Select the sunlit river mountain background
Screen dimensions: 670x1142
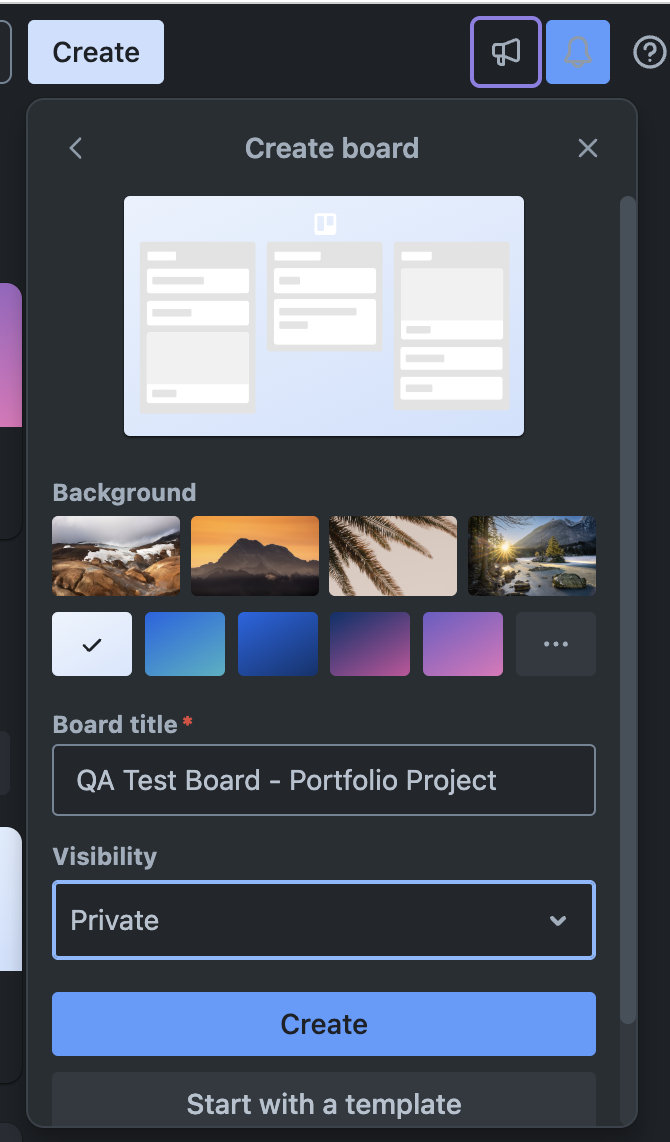coord(532,556)
